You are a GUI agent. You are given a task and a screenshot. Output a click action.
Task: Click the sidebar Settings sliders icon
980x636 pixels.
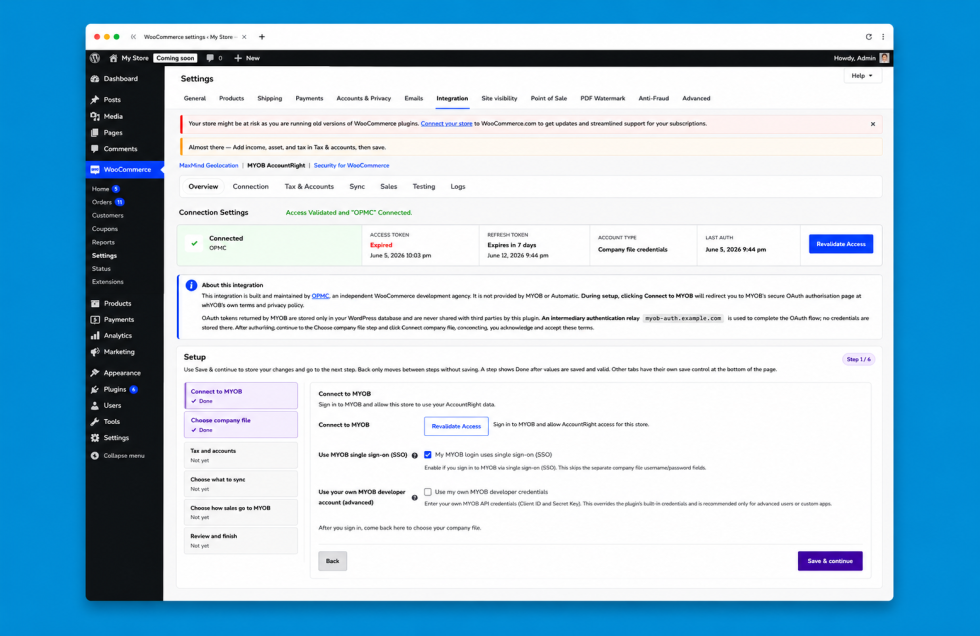[x=95, y=438]
